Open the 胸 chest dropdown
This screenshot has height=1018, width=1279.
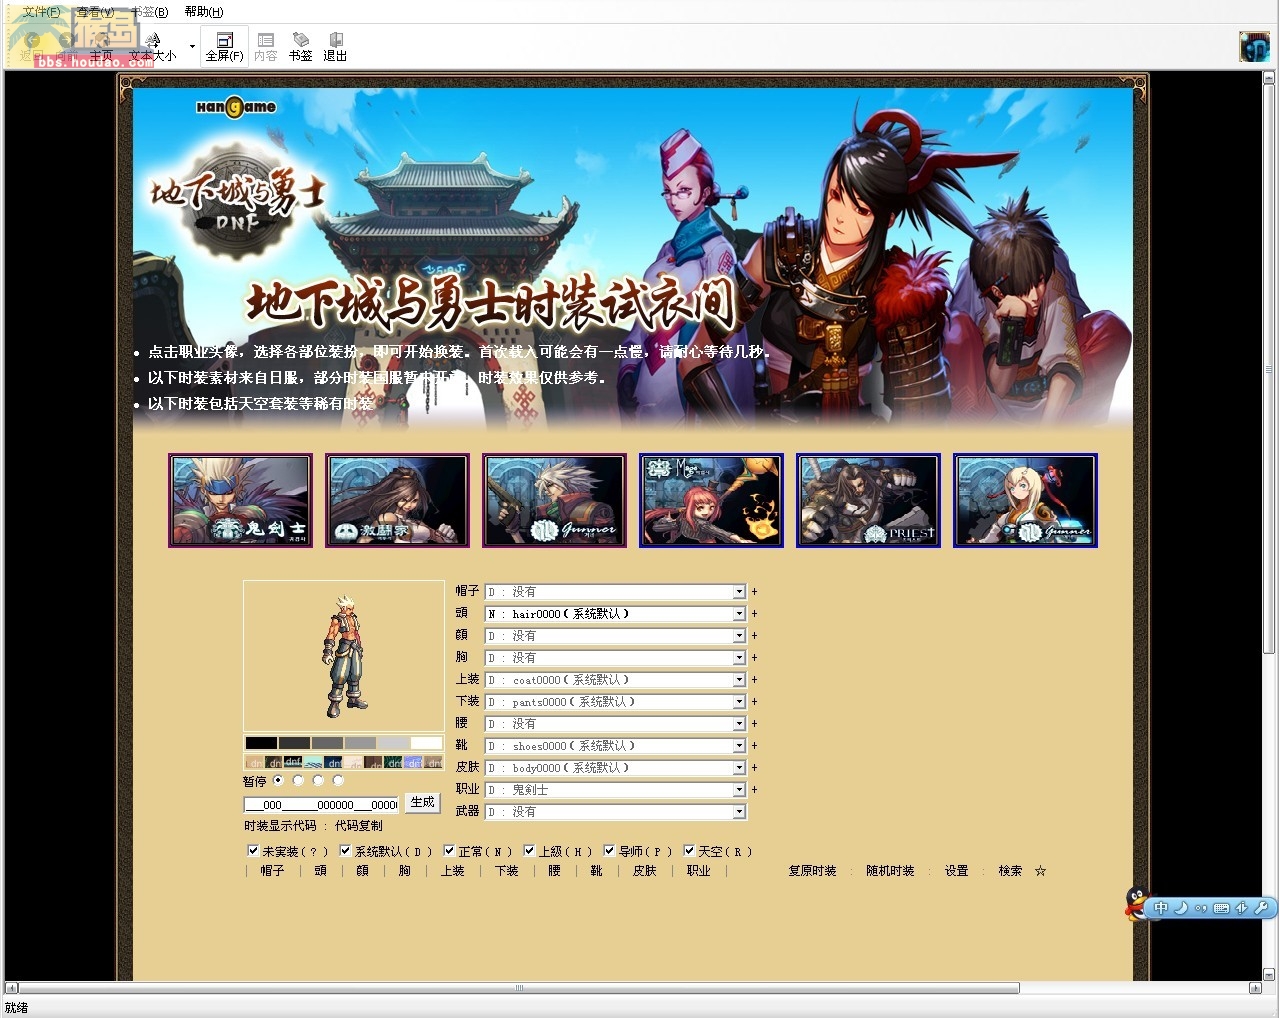click(615, 658)
